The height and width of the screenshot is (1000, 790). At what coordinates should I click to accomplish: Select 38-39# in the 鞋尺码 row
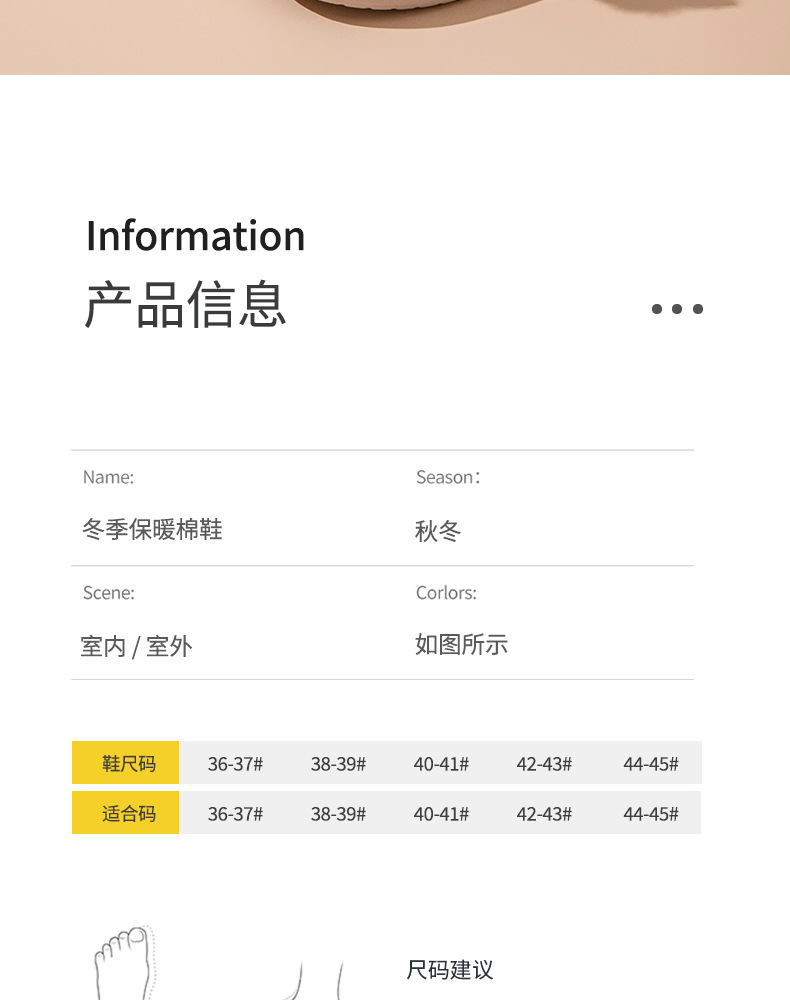click(x=338, y=764)
